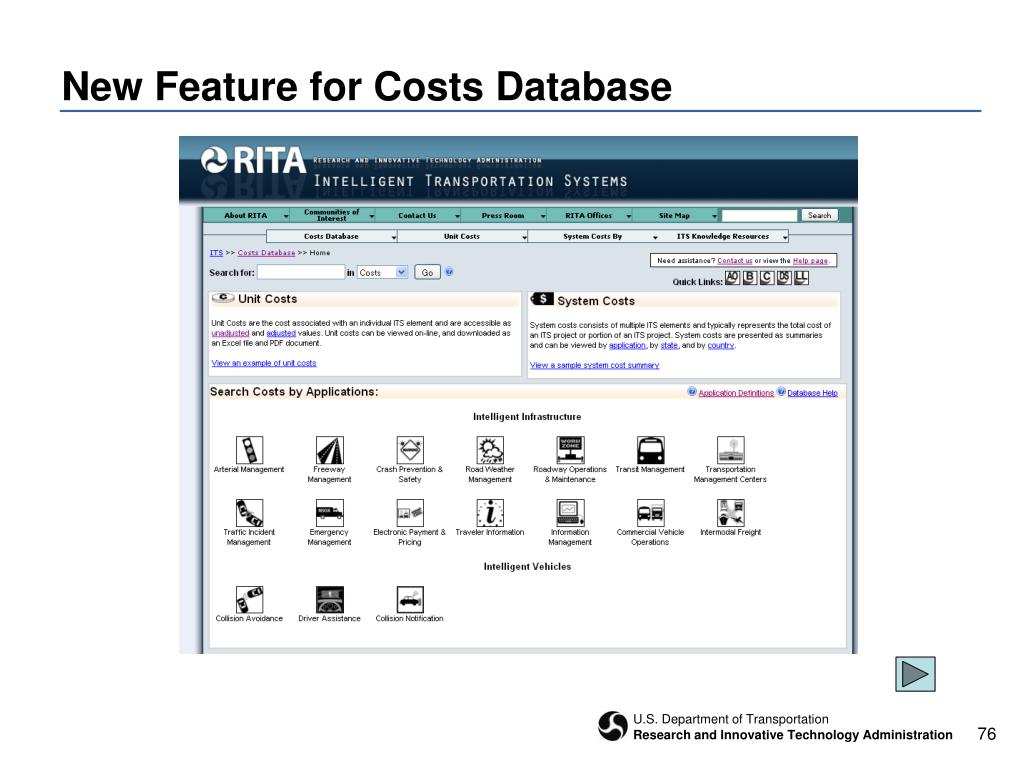This screenshot has width=1024, height=768.
Task: Click the RITA logo in header
Action: point(253,161)
